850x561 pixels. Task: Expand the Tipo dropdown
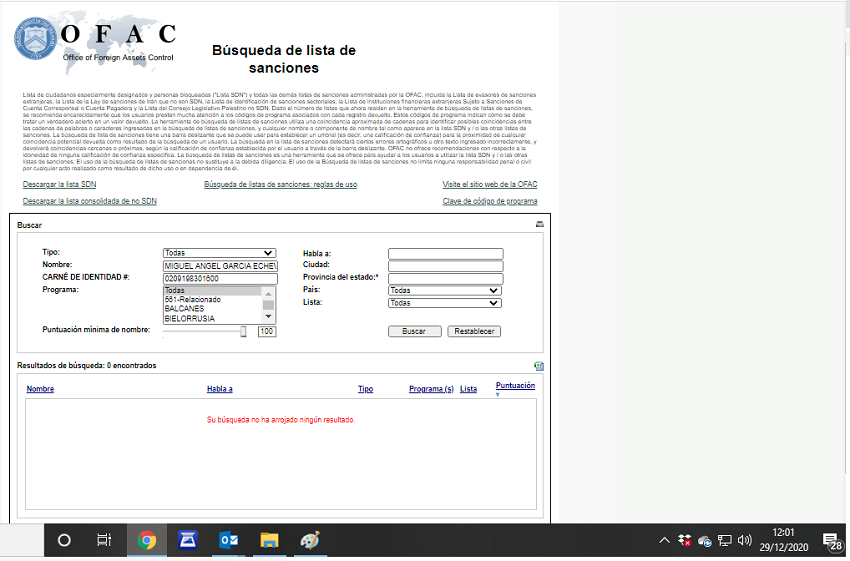219,253
